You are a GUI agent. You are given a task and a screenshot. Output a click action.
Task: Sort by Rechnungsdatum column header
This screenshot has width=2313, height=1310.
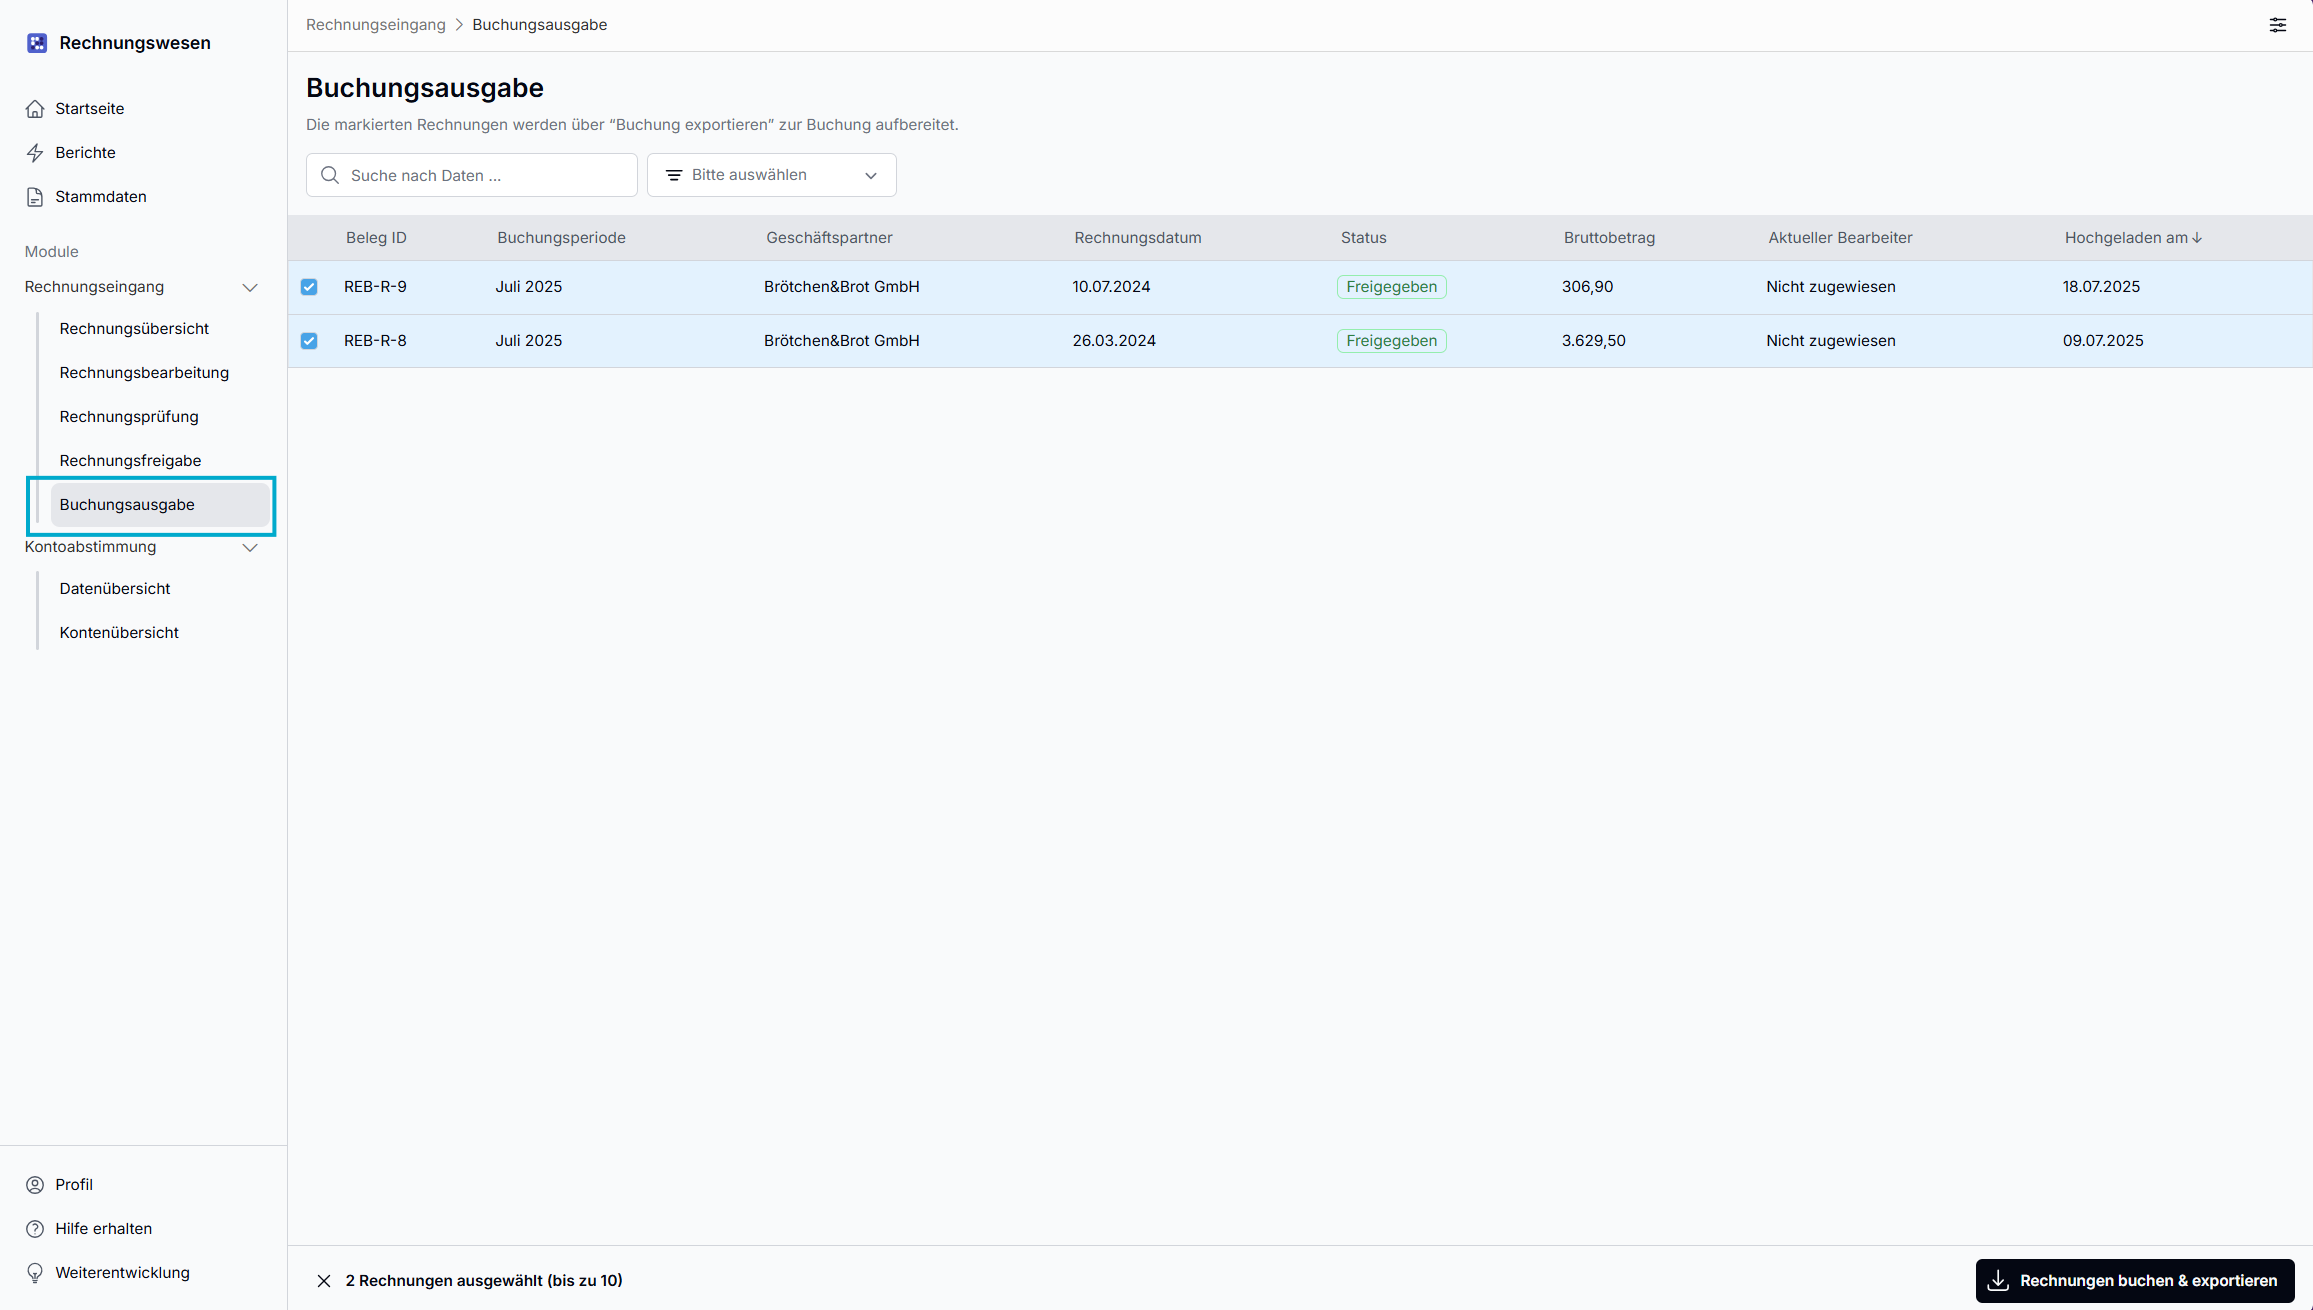click(1138, 238)
